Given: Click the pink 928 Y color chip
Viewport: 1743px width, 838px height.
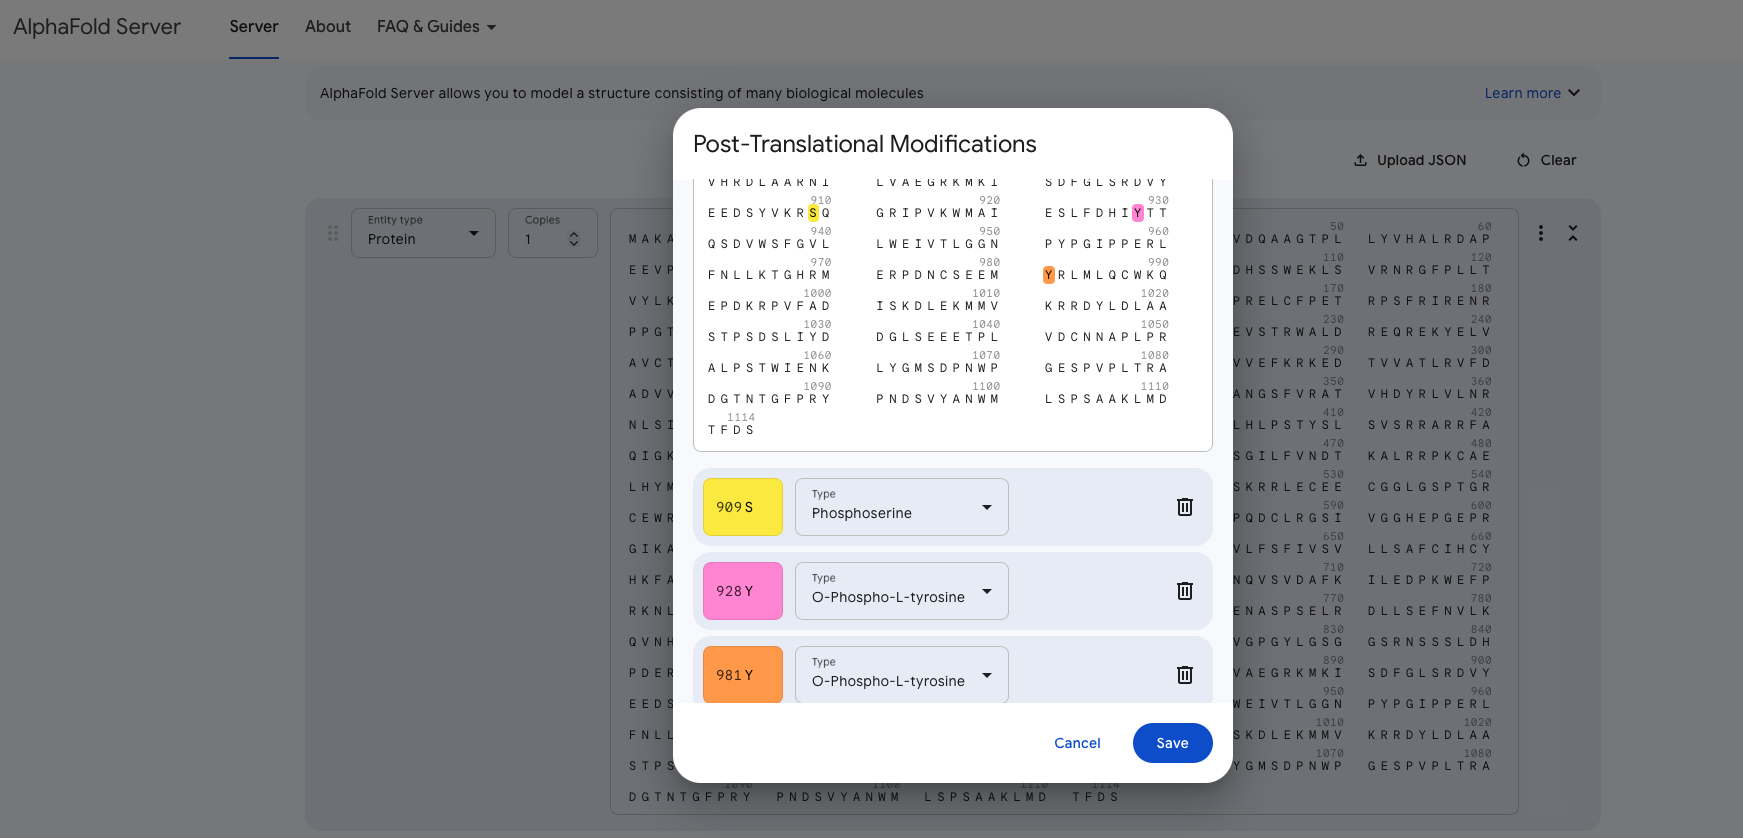Looking at the screenshot, I should click(742, 591).
